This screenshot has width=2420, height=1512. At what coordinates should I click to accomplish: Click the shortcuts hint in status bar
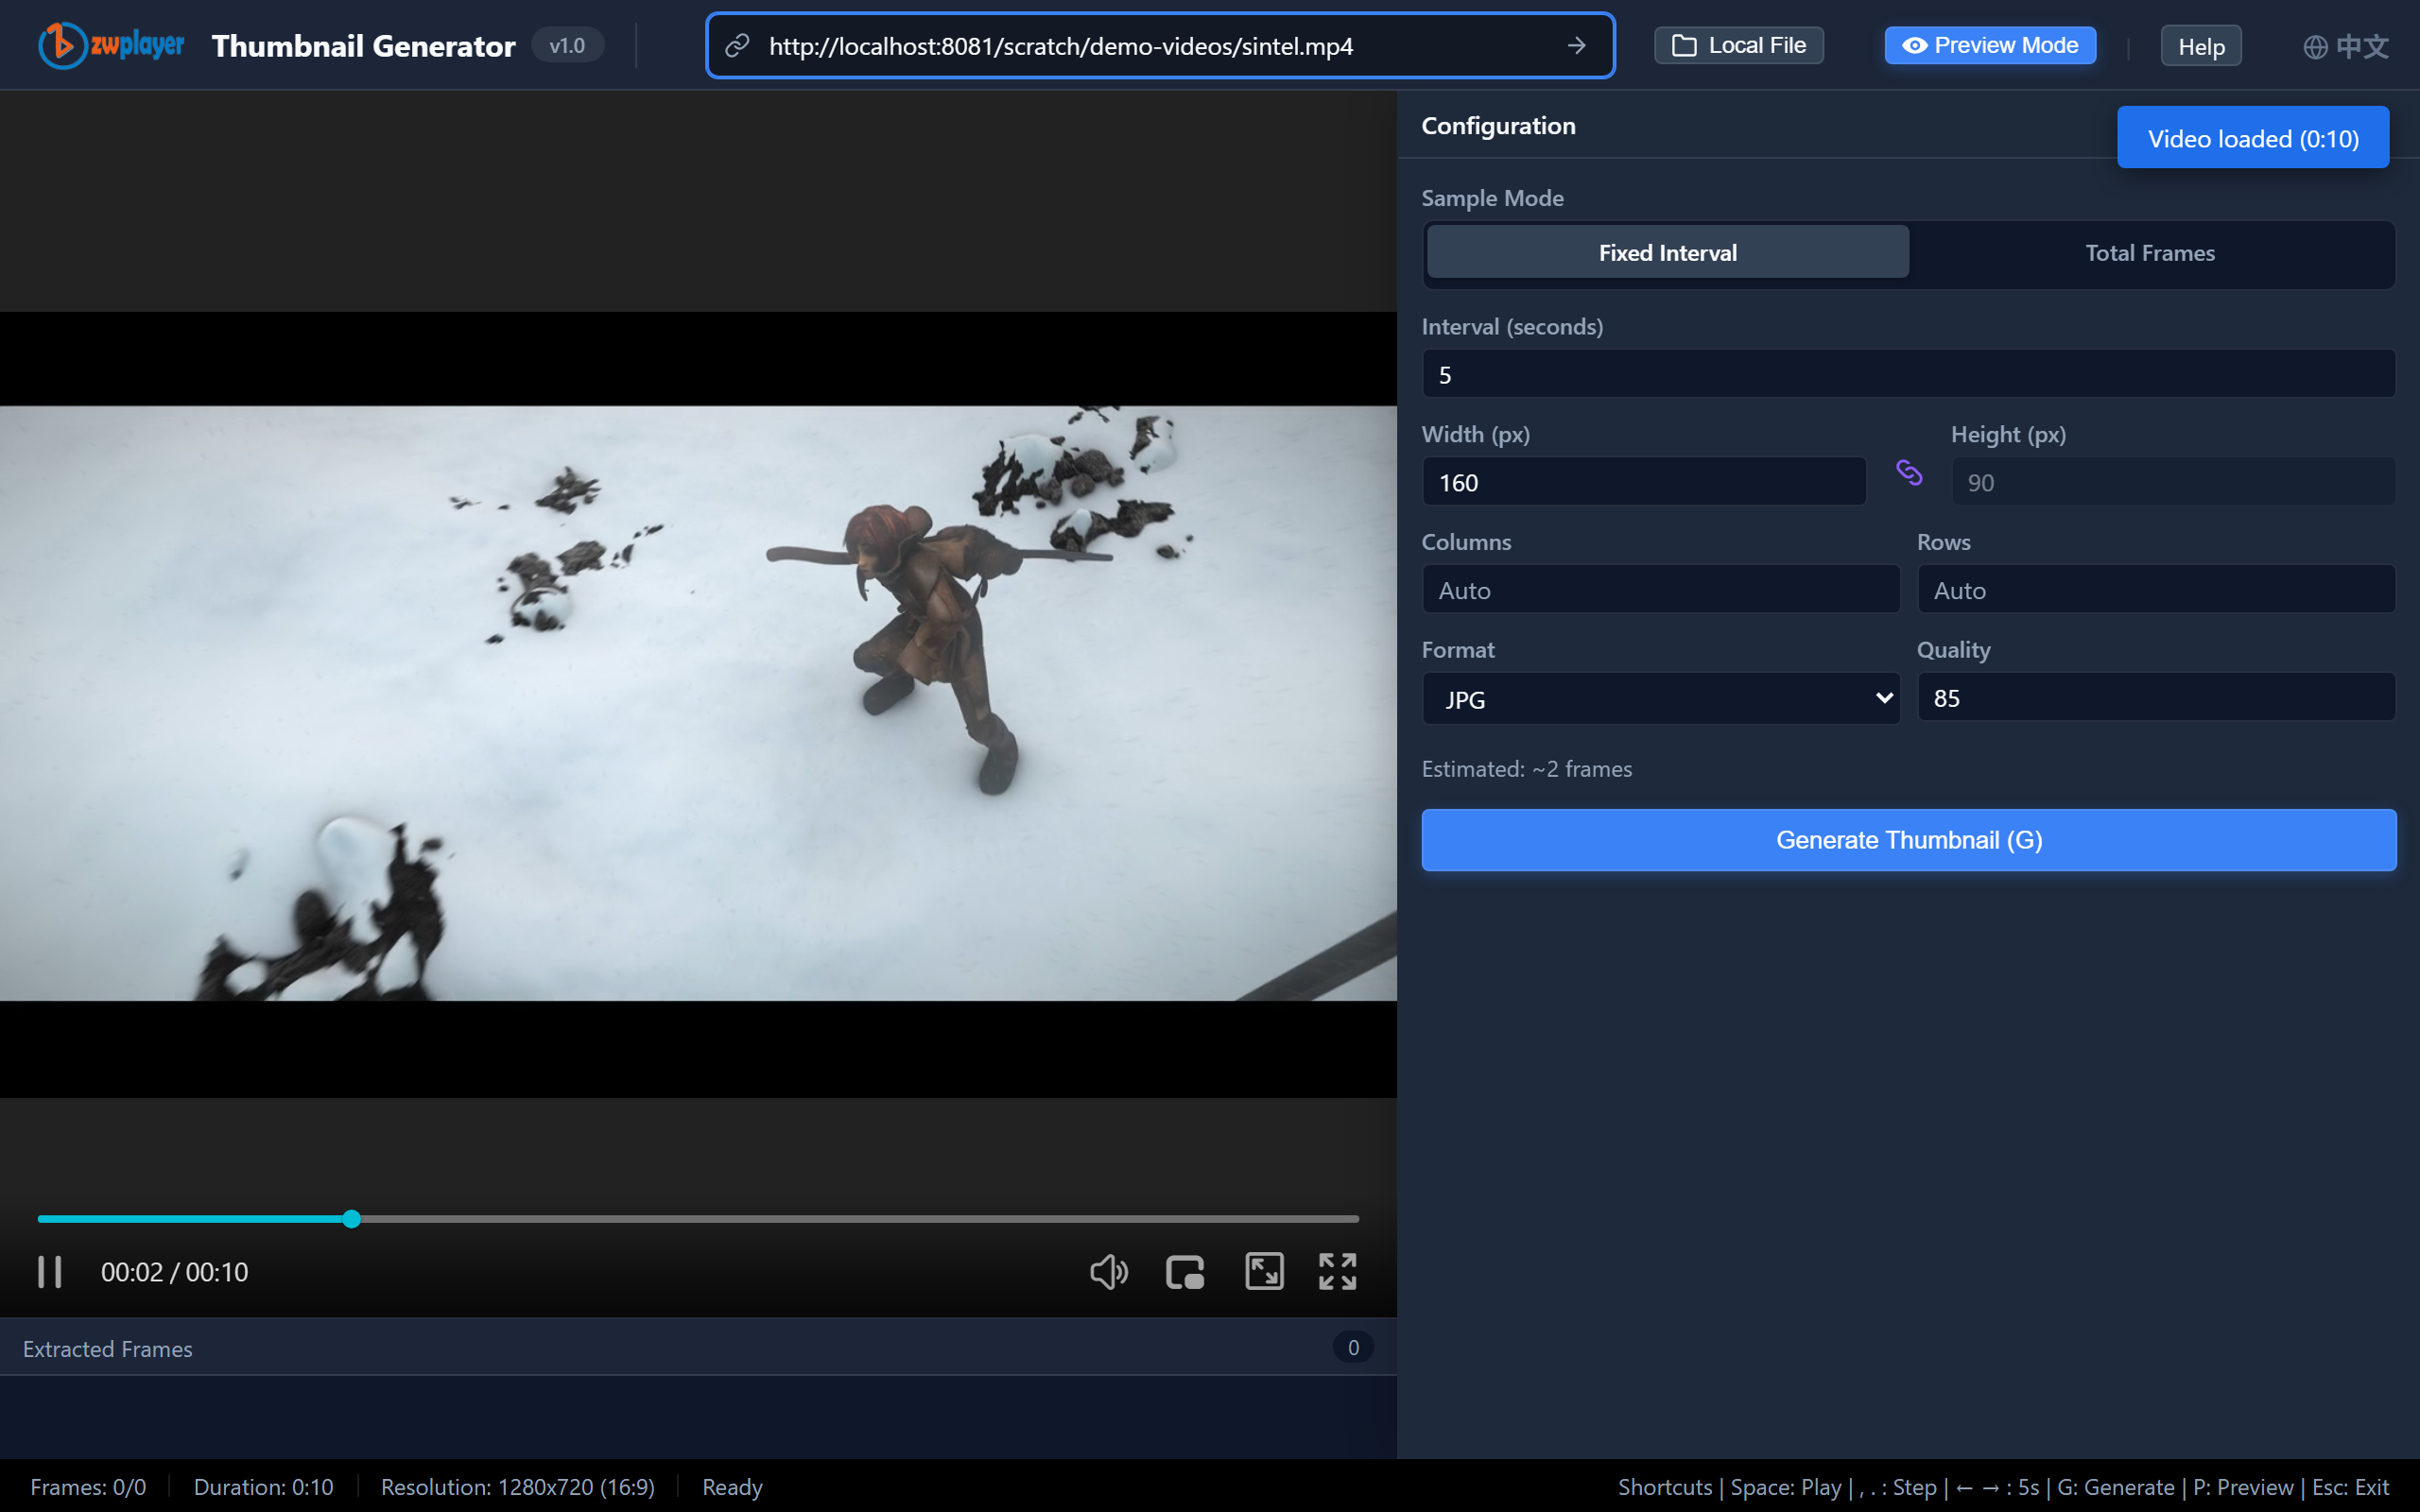pyautogui.click(x=2003, y=1487)
